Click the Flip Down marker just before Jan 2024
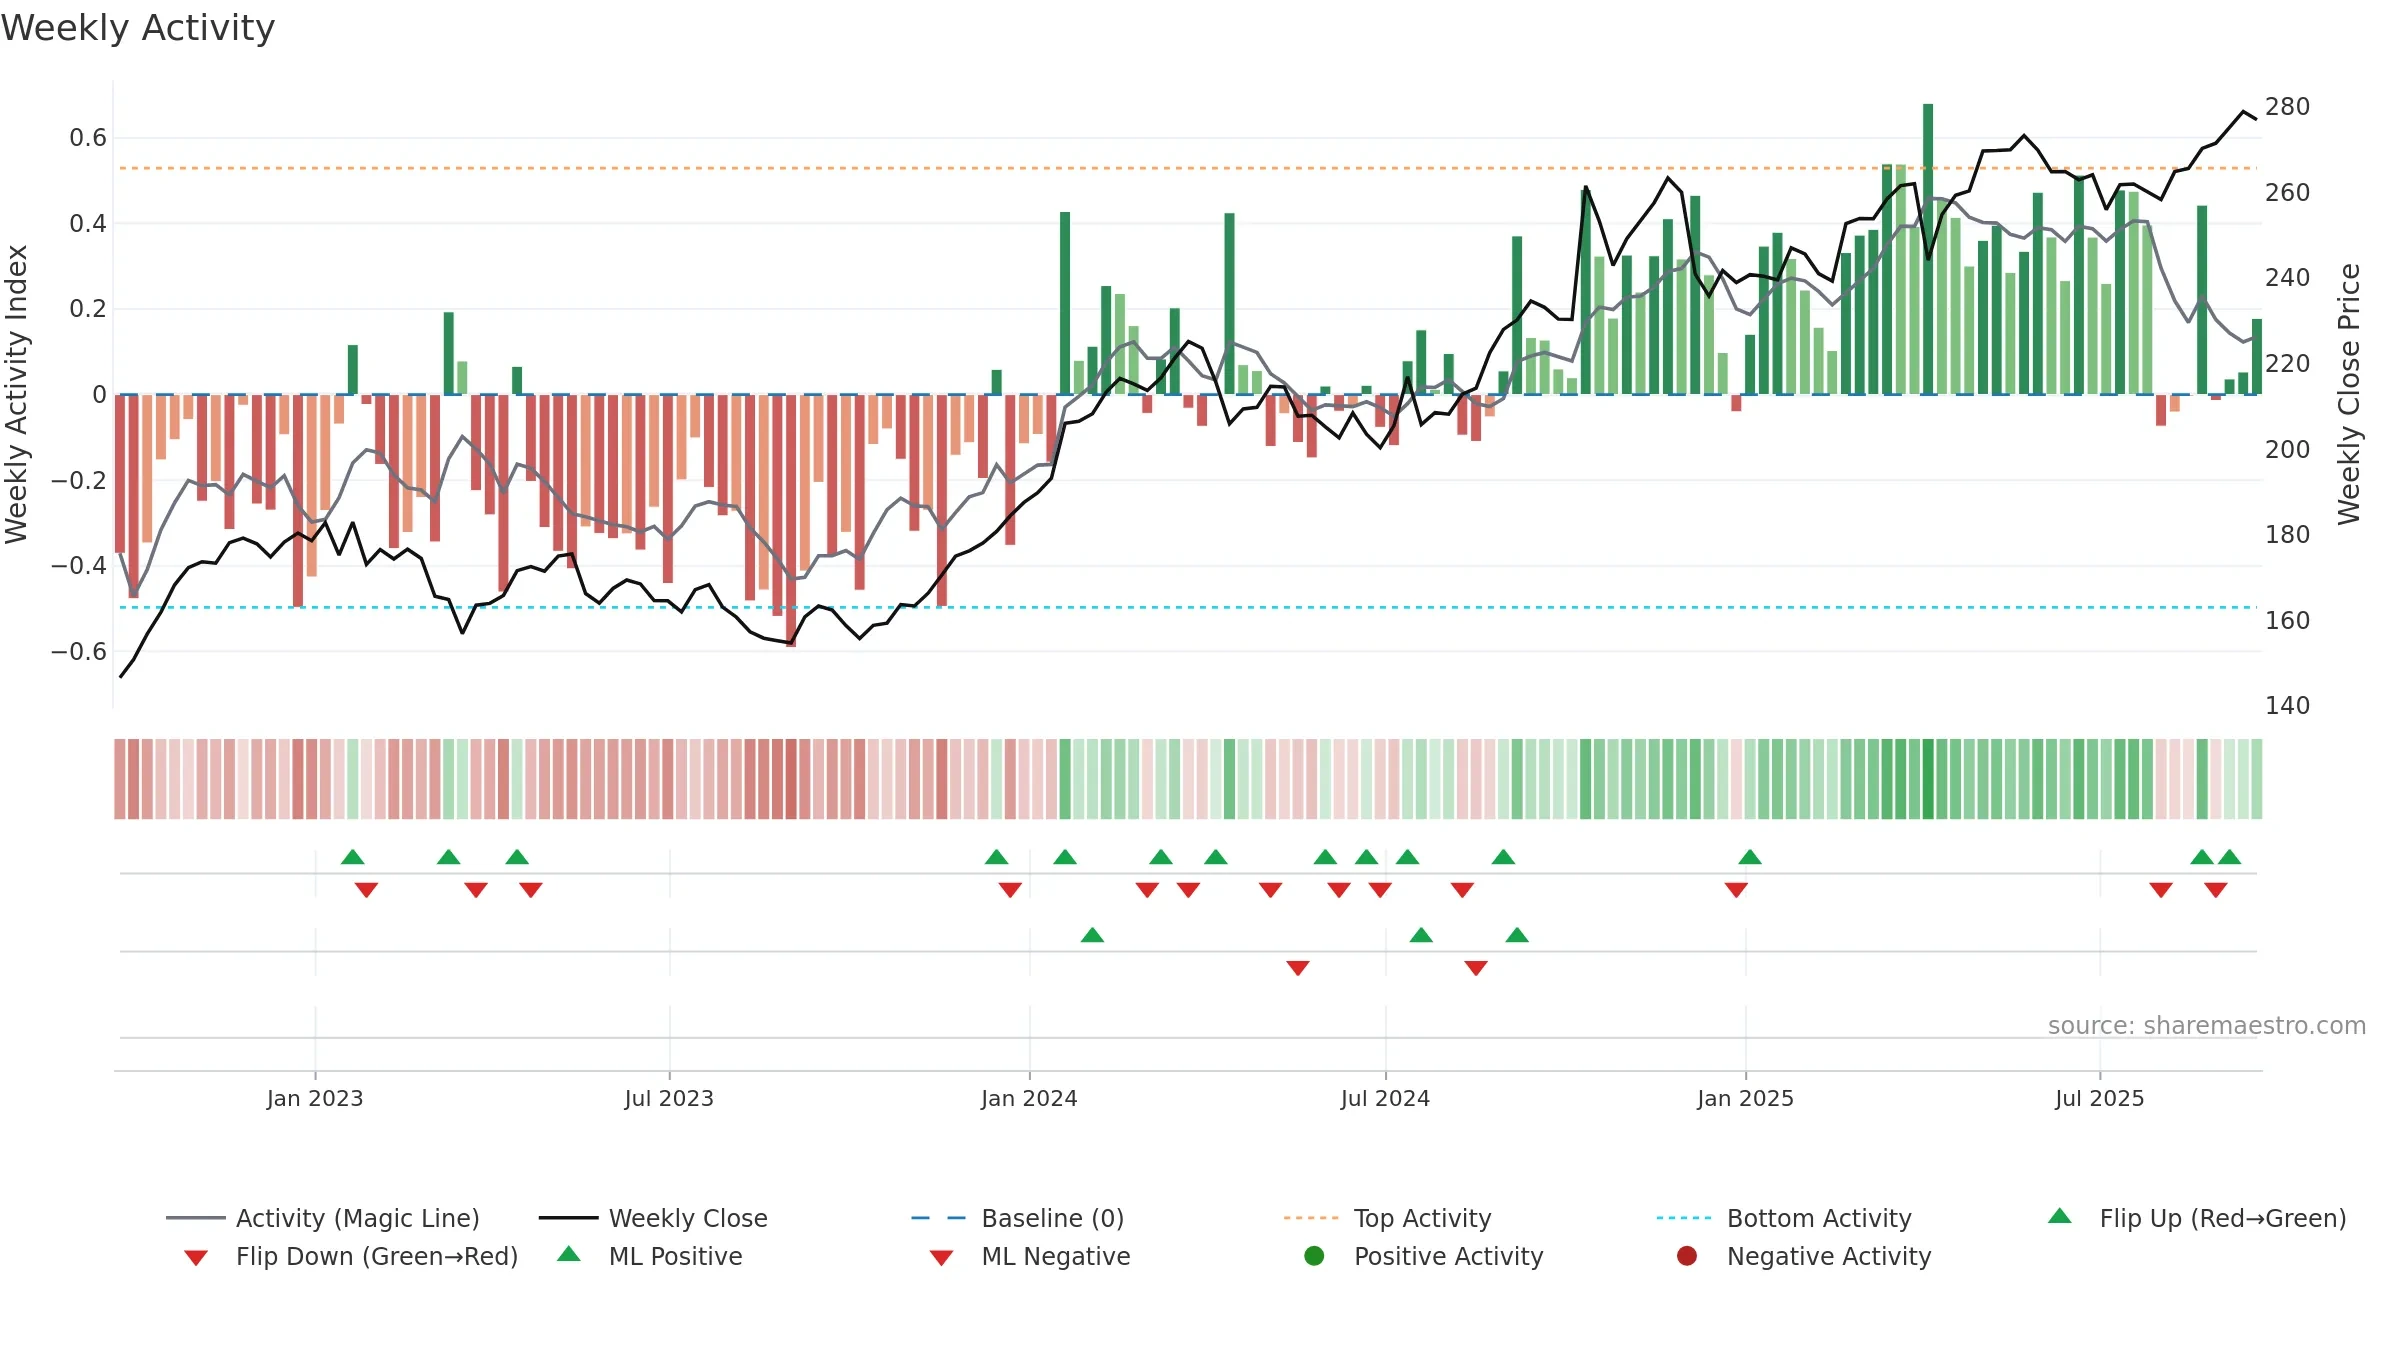The width and height of the screenshot is (2400, 1350). coord(1011,890)
